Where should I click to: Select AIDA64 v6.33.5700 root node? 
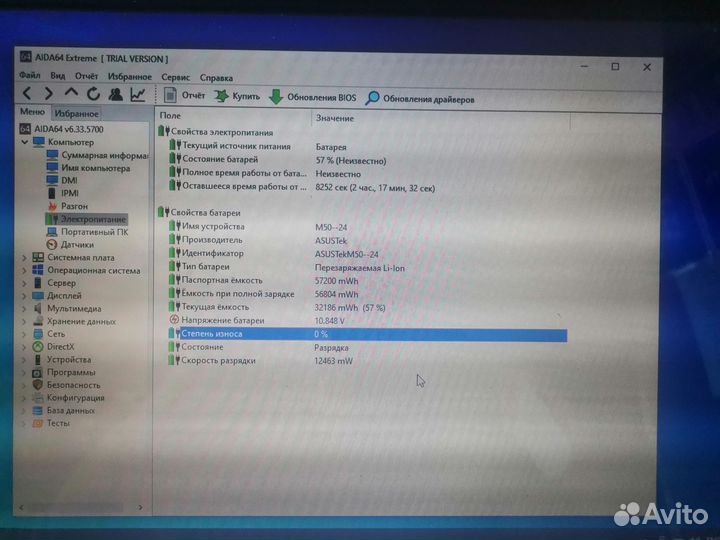(x=62, y=129)
